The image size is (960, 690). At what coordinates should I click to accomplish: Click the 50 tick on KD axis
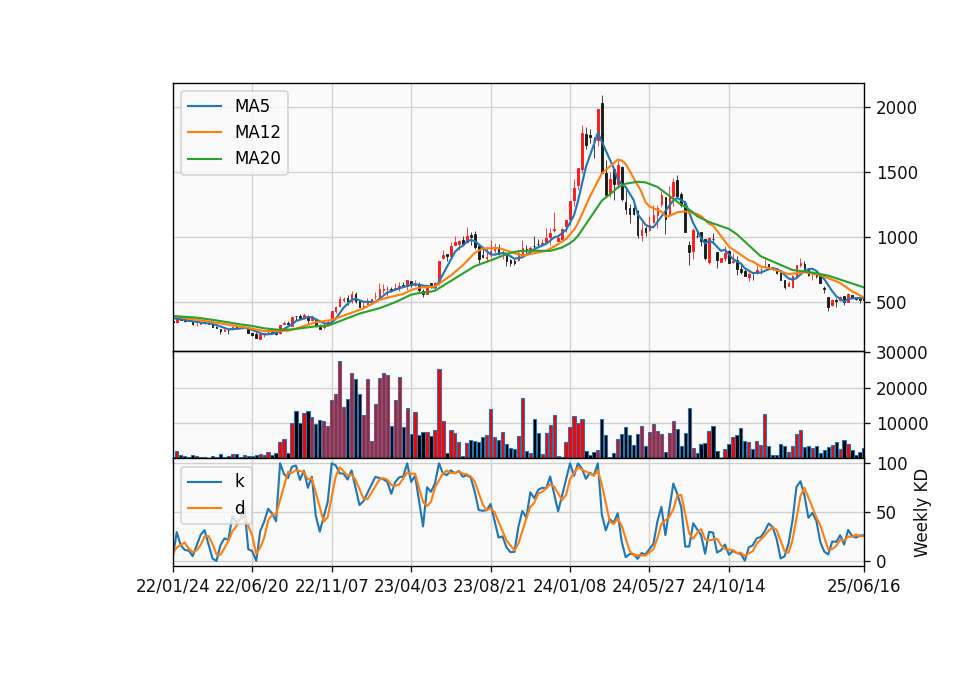point(886,513)
